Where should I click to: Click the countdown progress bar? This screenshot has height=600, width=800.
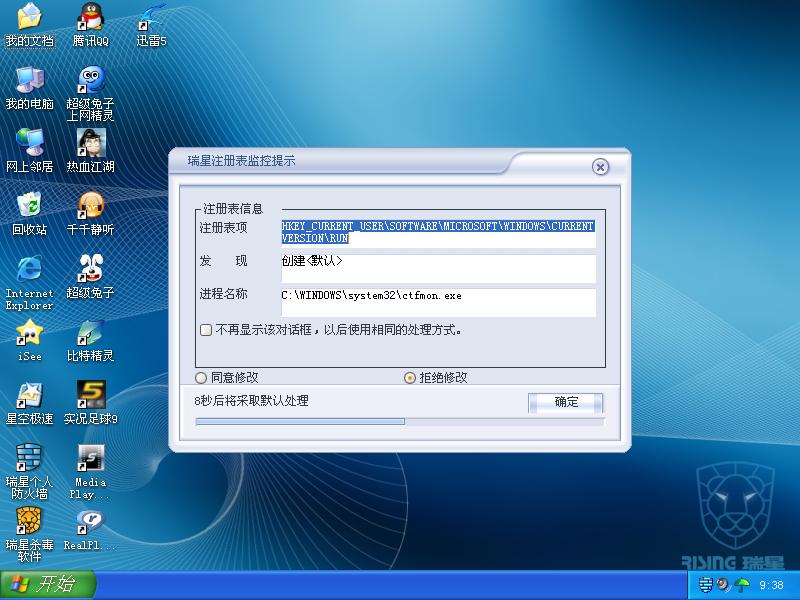coord(400,421)
